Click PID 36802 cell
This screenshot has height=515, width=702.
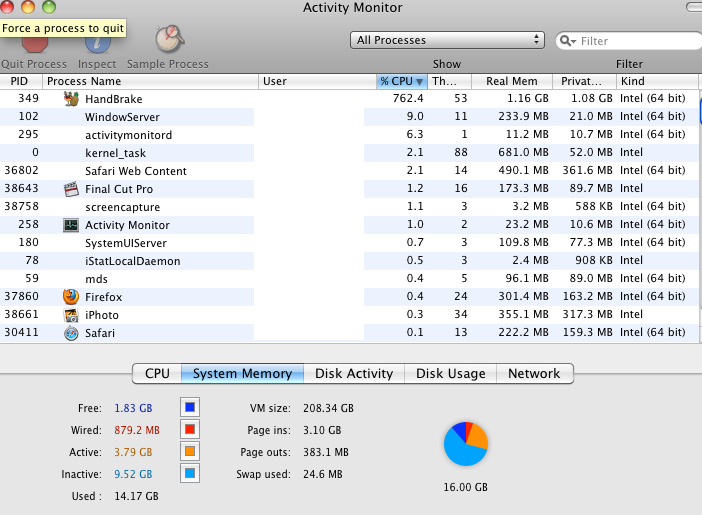pos(21,170)
